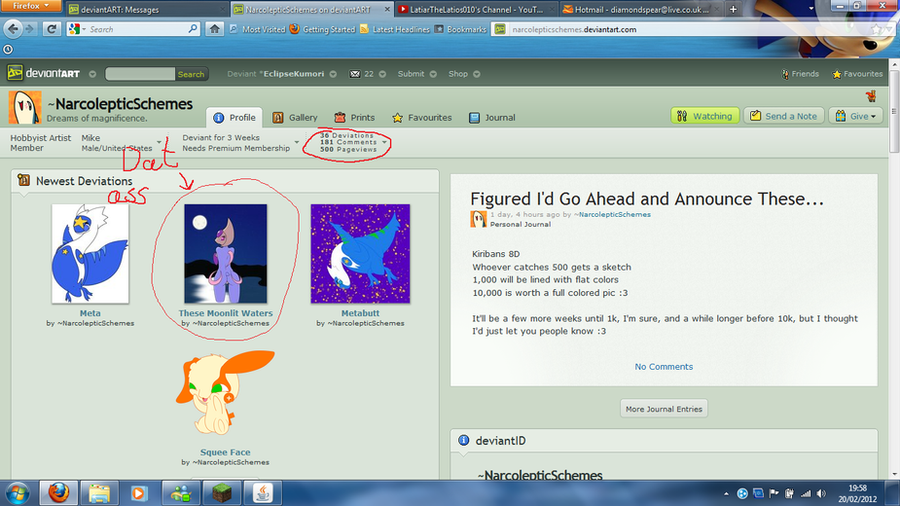Click the Send a Note button

784,116
